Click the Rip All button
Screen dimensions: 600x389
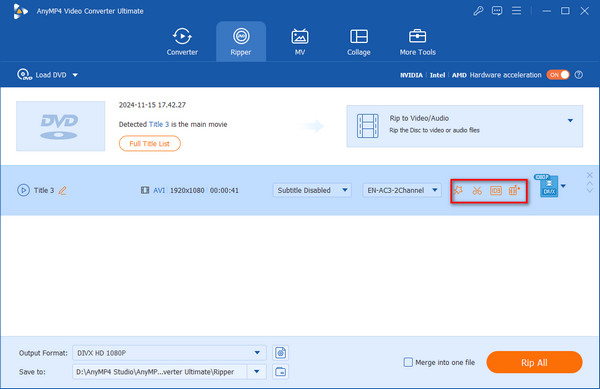534,362
